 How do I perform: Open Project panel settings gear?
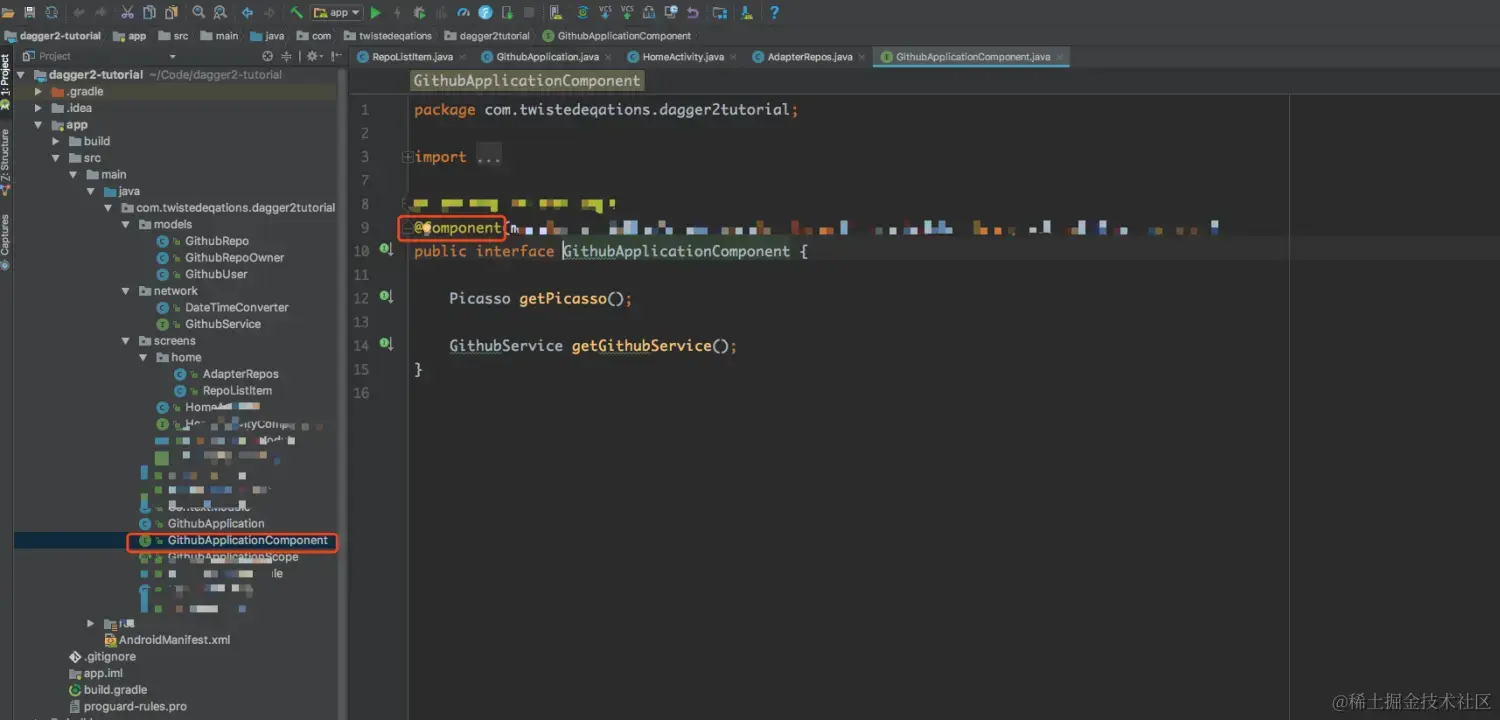[314, 56]
